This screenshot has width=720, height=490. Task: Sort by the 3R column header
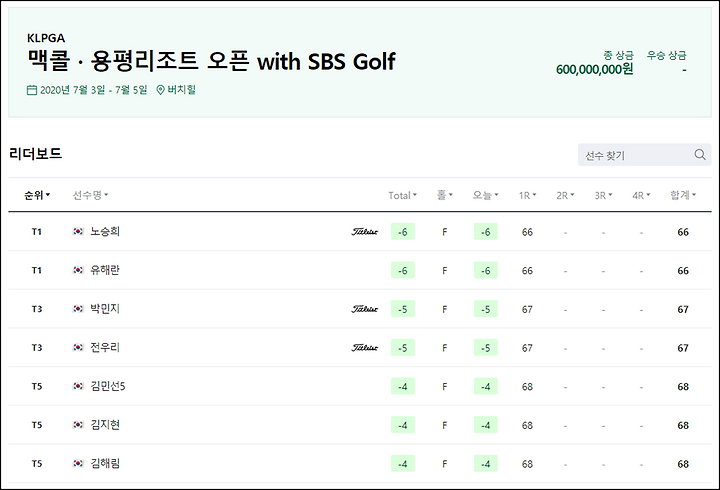click(x=603, y=195)
